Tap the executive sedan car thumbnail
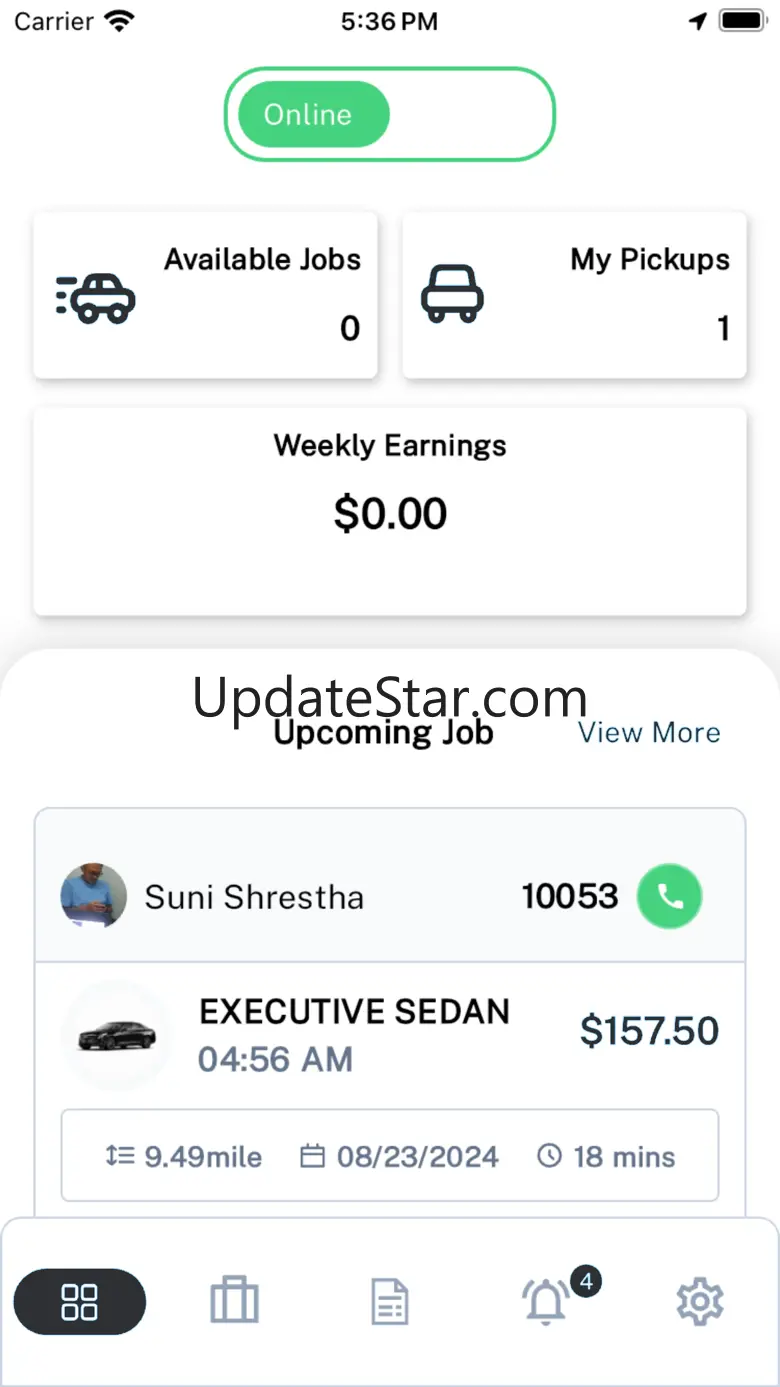780x1387 pixels. [x=117, y=1035]
